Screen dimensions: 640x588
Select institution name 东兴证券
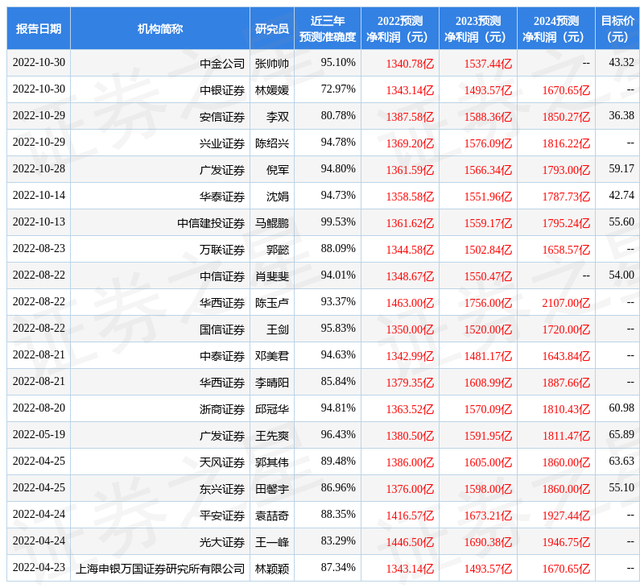(222, 489)
